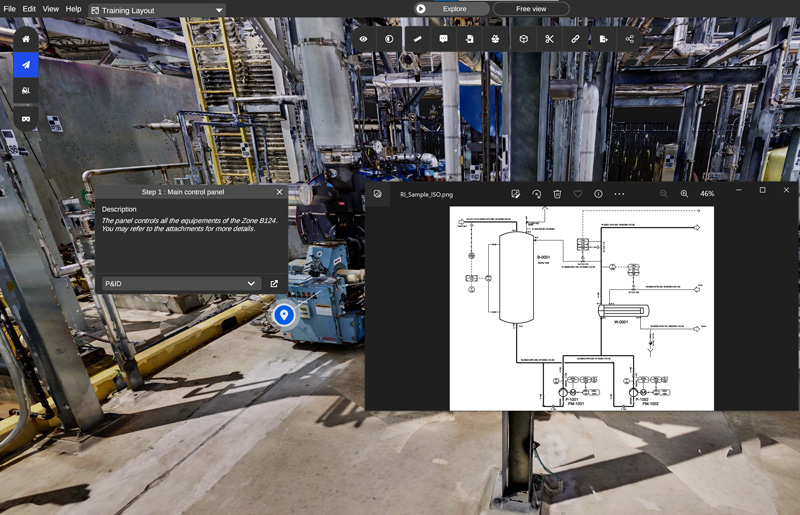The height and width of the screenshot is (515, 800).
Task: Click the Photos app image icon
Action: [378, 194]
